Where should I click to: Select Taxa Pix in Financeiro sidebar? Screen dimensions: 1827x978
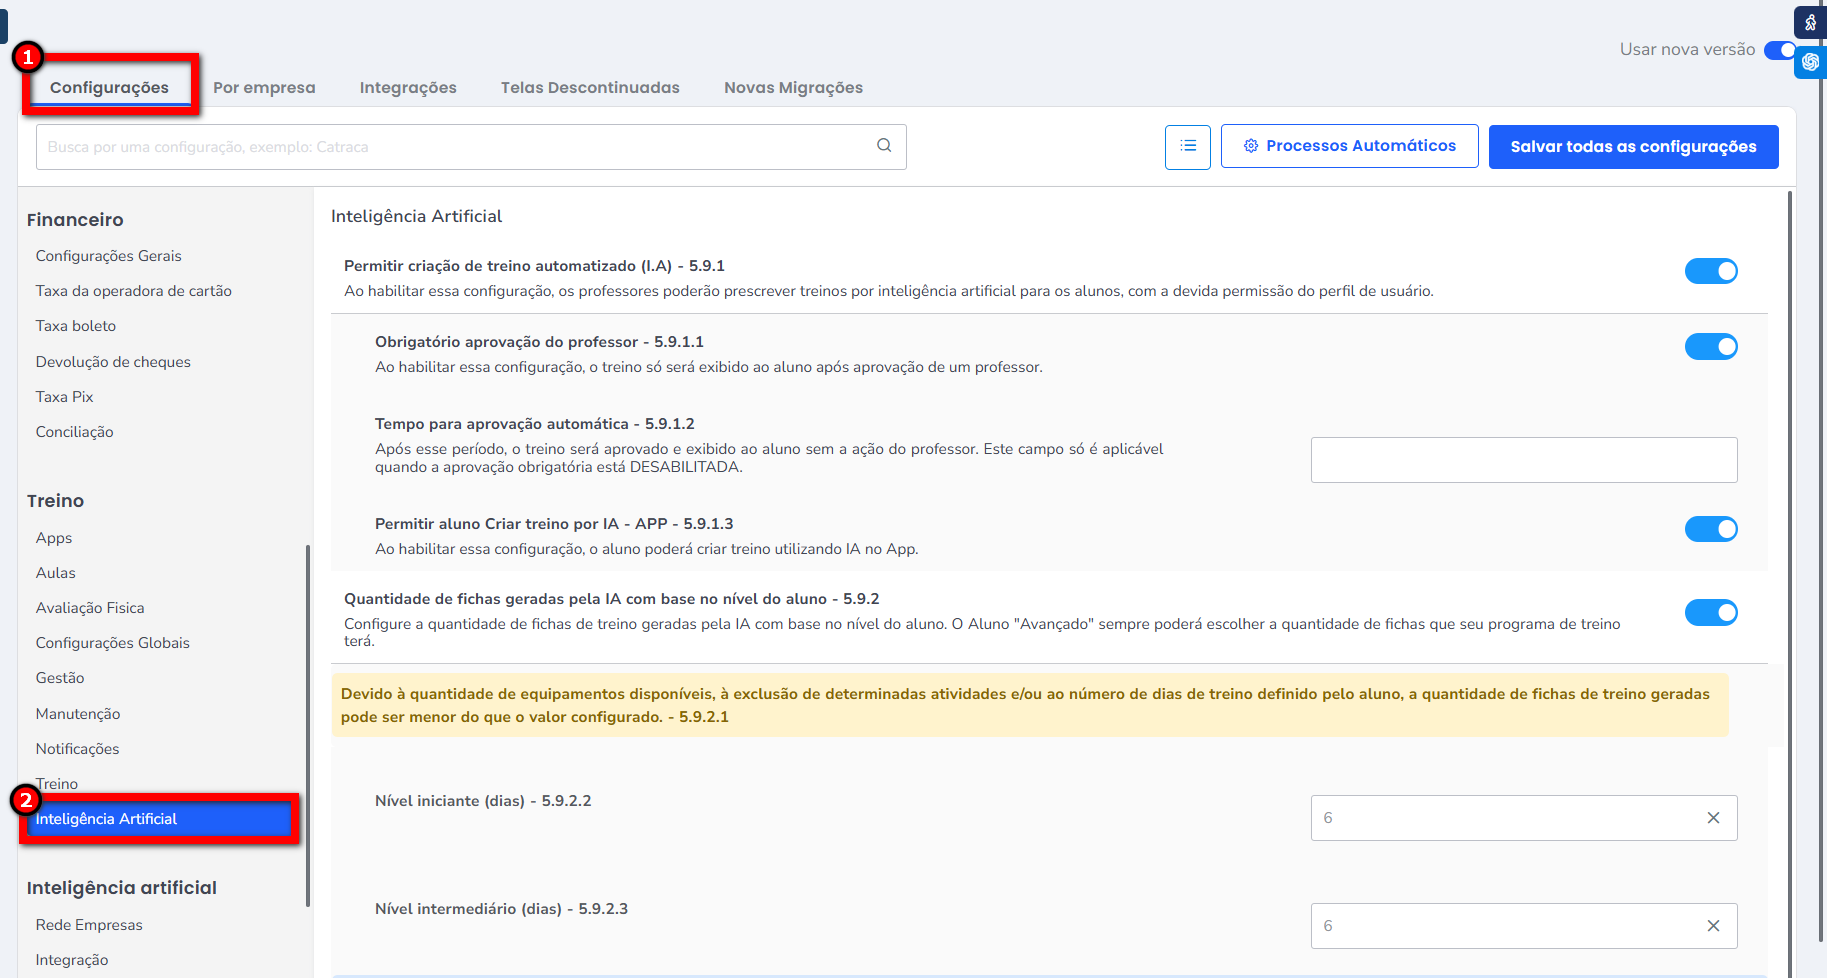tap(65, 397)
